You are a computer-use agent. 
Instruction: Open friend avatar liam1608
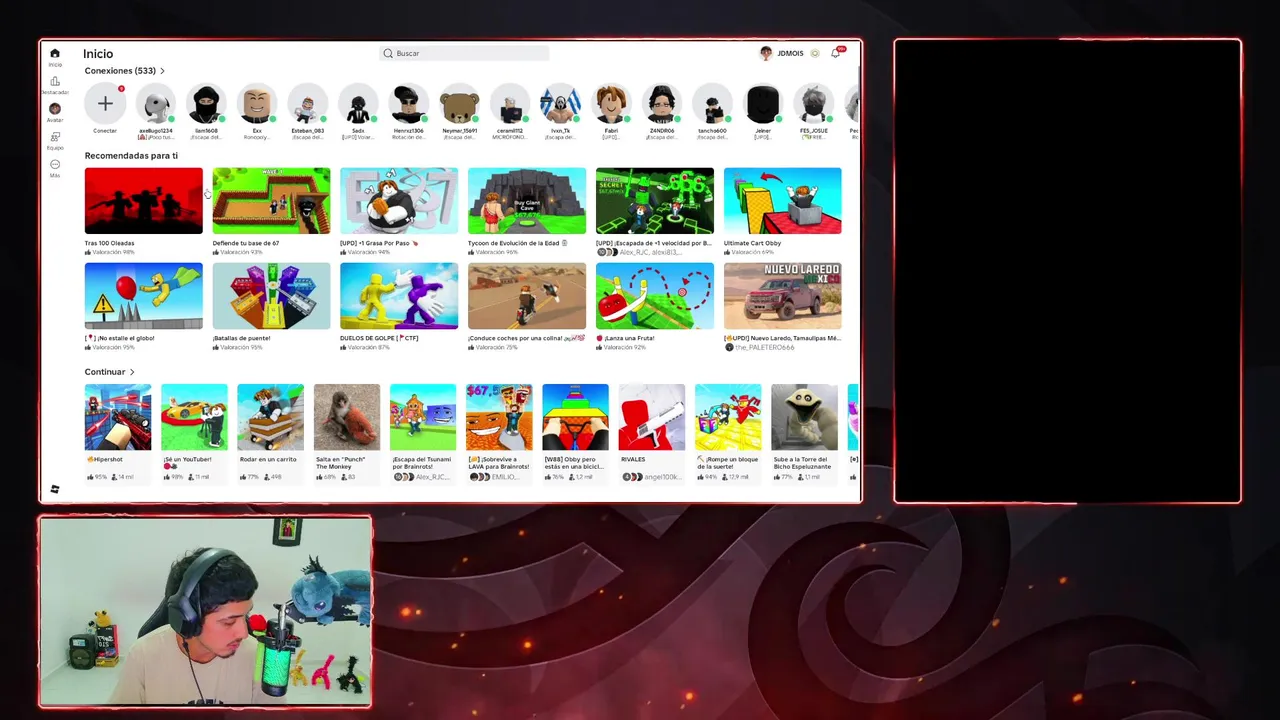coord(206,103)
